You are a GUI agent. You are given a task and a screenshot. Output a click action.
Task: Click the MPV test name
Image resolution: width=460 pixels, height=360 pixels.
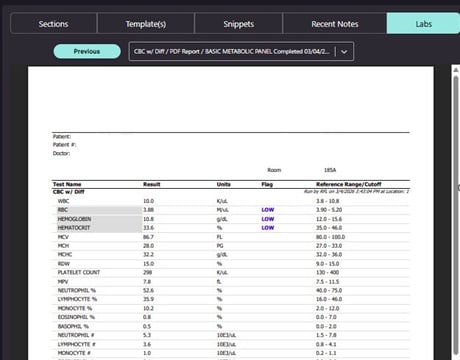pyautogui.click(x=63, y=282)
